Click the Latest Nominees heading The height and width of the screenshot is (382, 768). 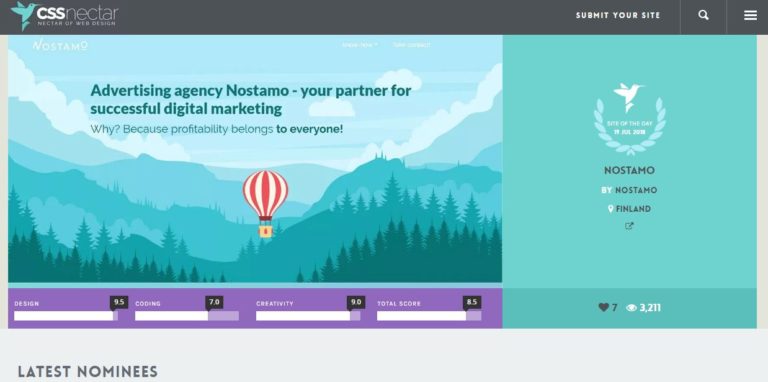click(88, 372)
